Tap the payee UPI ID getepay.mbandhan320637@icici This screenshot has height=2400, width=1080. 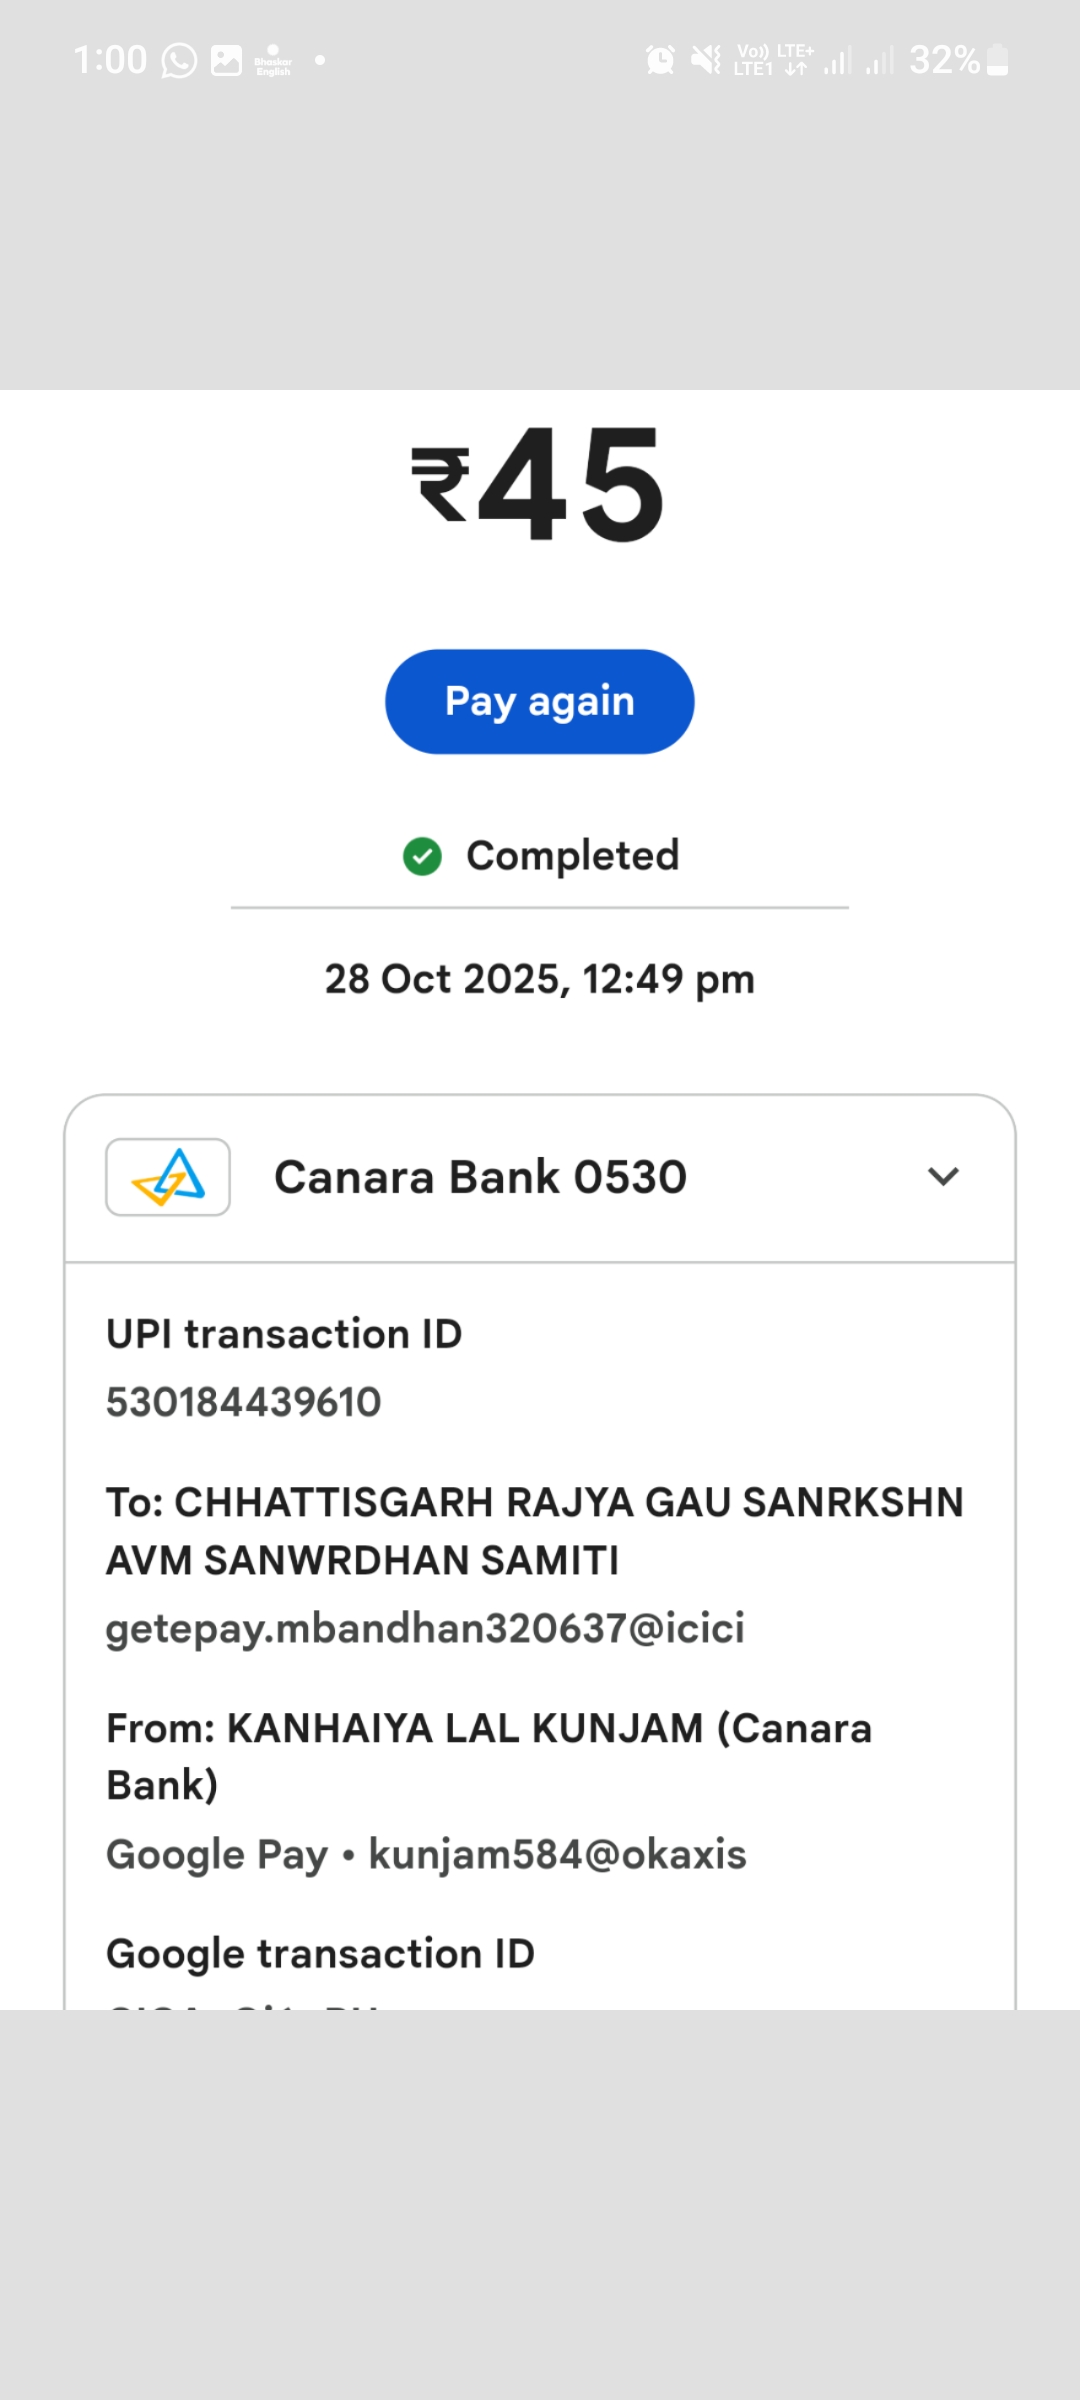(425, 1628)
